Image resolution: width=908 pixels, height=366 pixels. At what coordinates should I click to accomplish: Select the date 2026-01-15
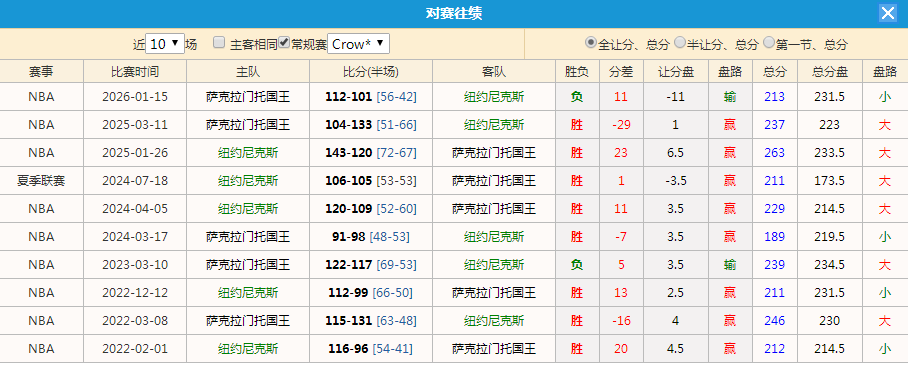(135, 97)
